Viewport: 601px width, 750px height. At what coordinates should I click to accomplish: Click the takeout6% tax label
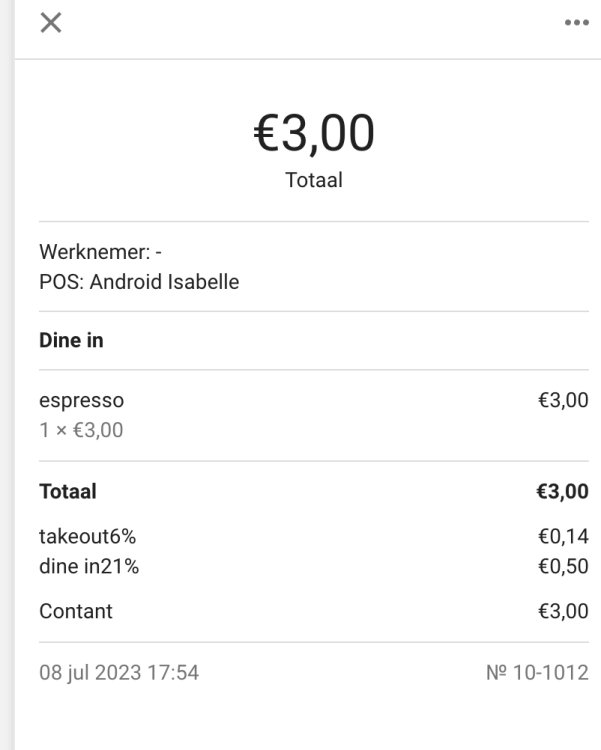(88, 538)
